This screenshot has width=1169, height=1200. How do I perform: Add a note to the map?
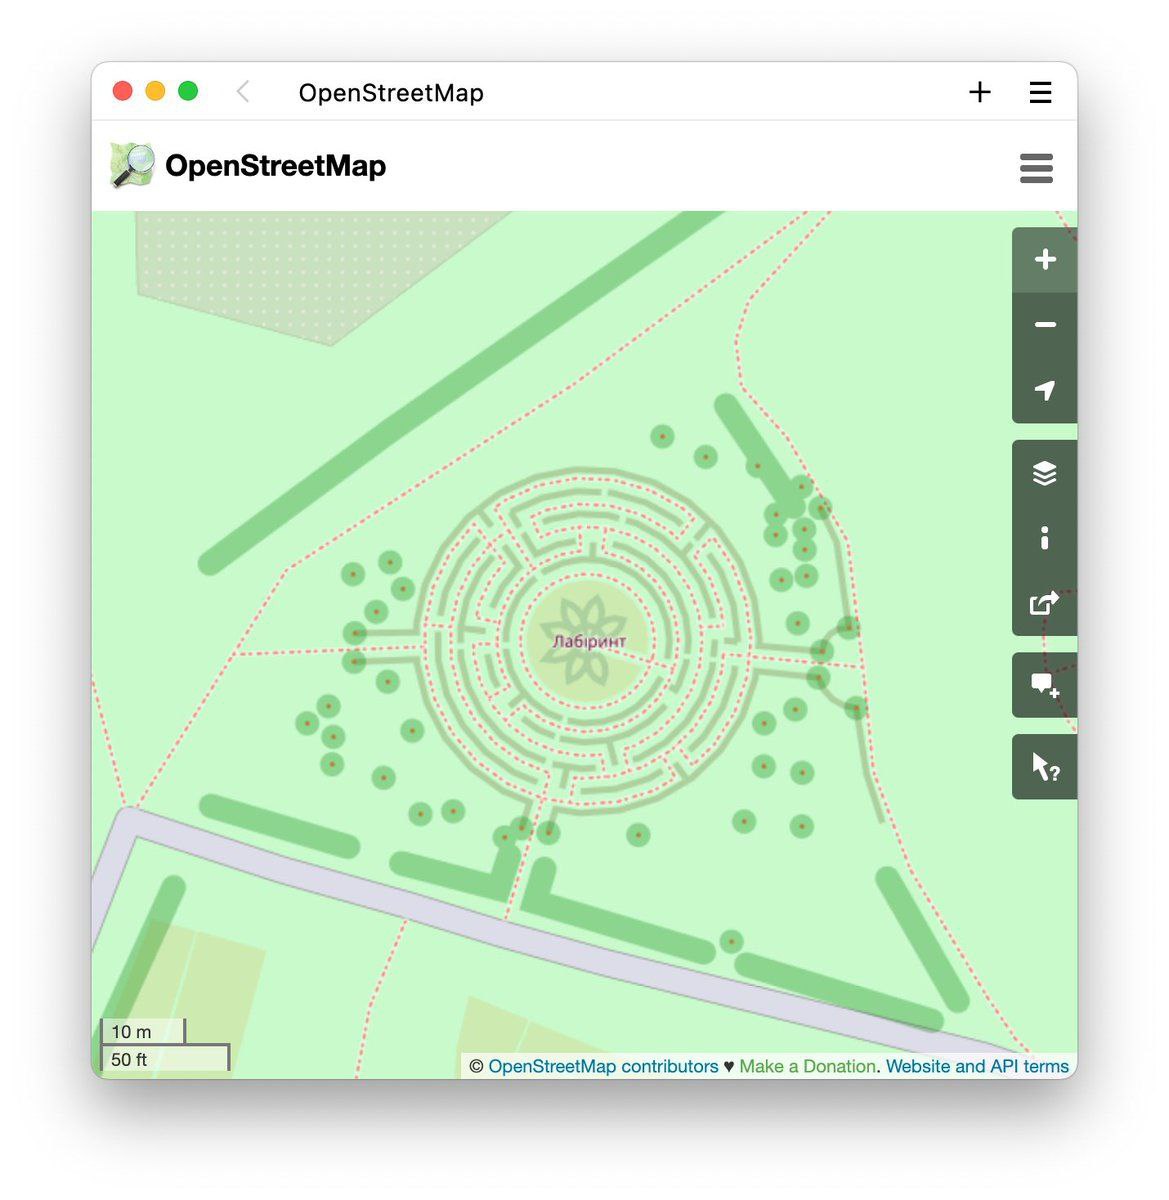[x=1045, y=685]
